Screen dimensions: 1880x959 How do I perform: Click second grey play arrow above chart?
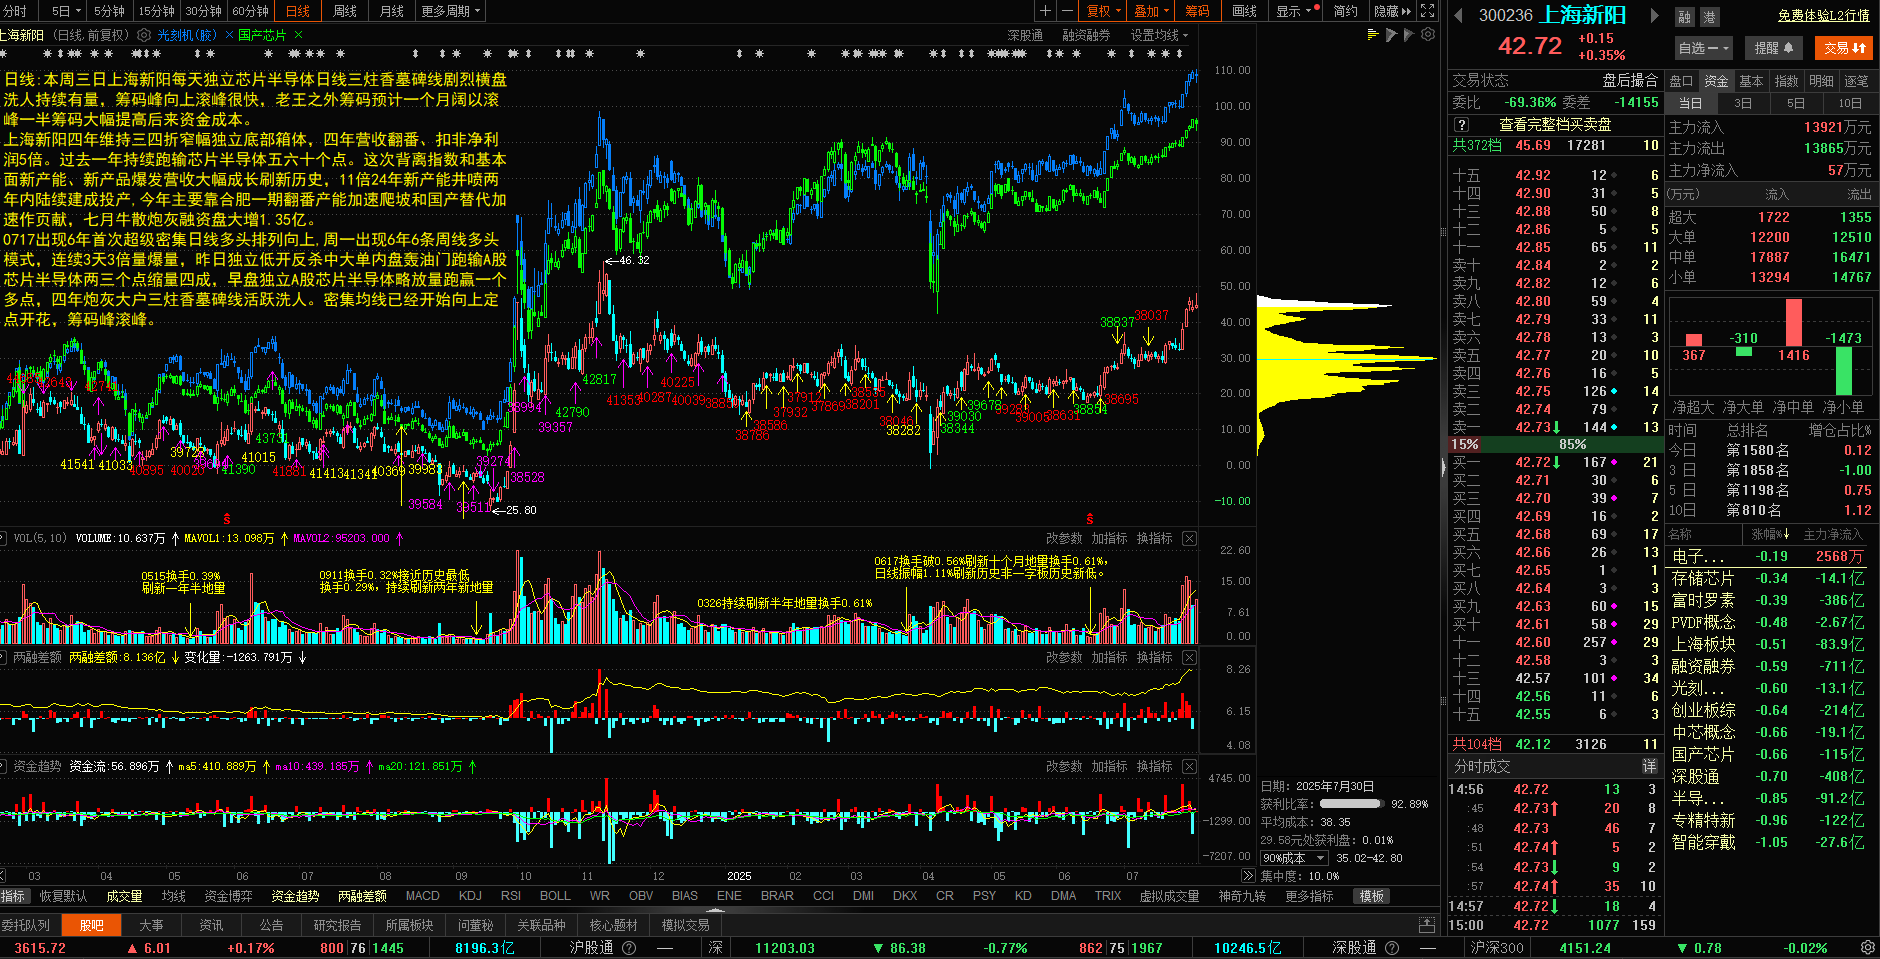point(1409,34)
